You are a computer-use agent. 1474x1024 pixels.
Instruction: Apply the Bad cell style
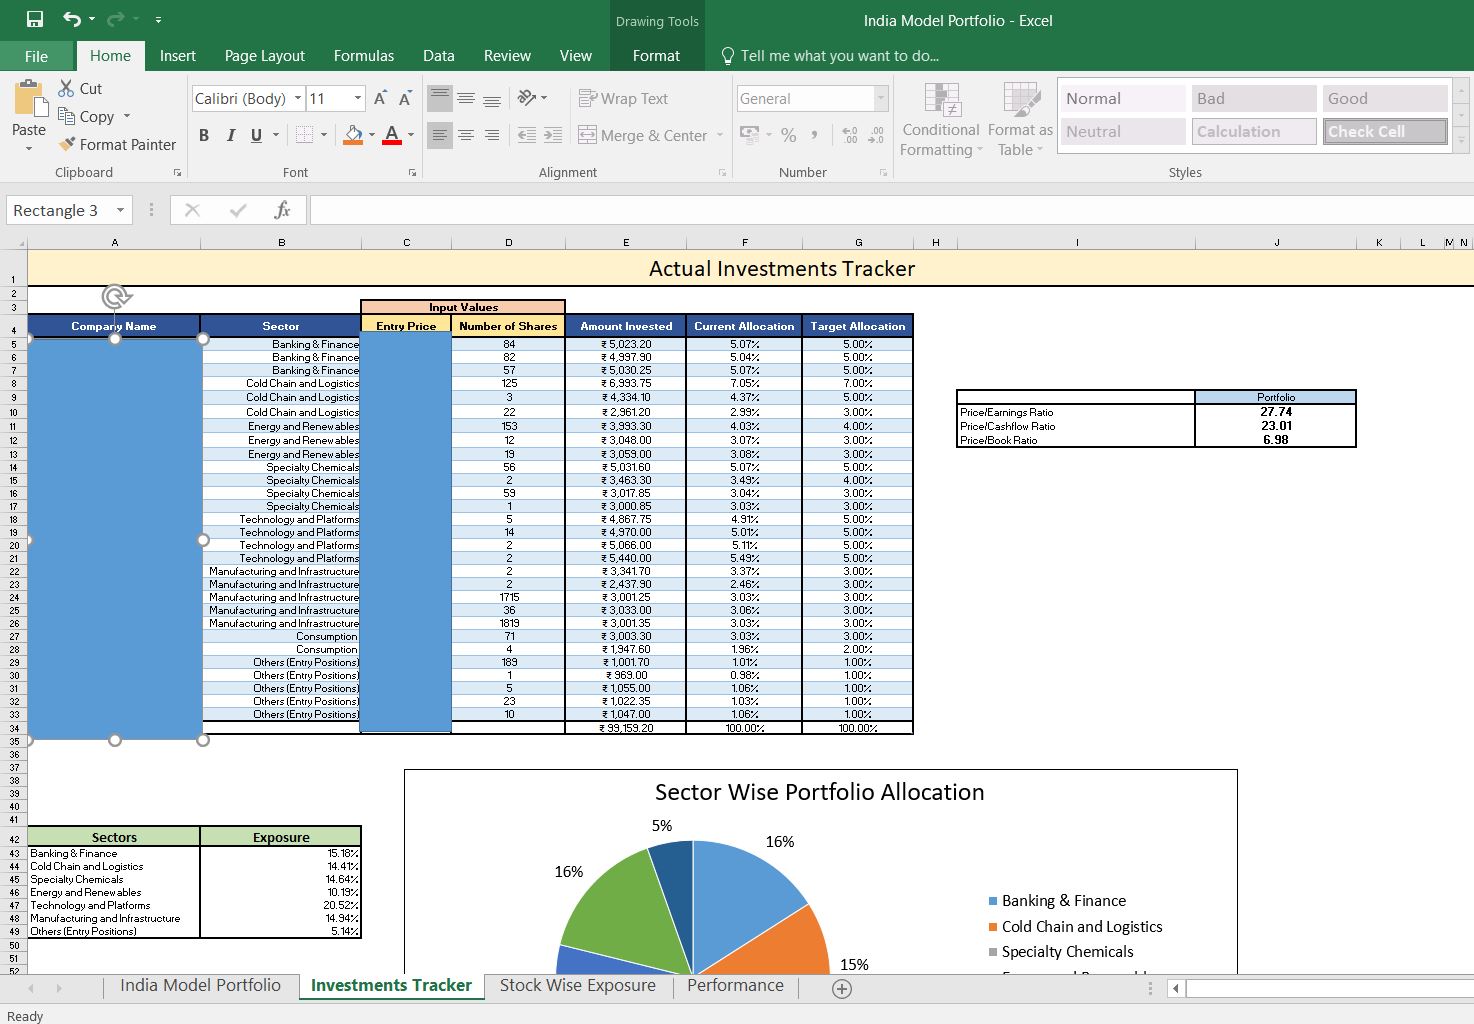point(1254,98)
